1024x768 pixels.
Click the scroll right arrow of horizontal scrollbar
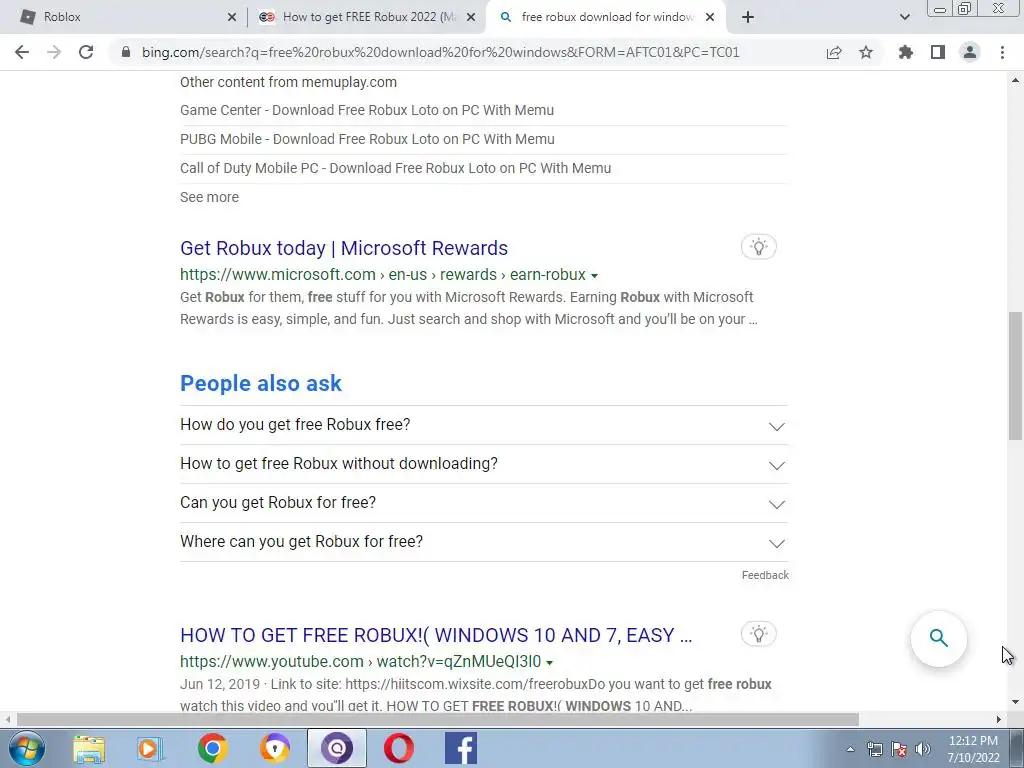[x=999, y=719]
